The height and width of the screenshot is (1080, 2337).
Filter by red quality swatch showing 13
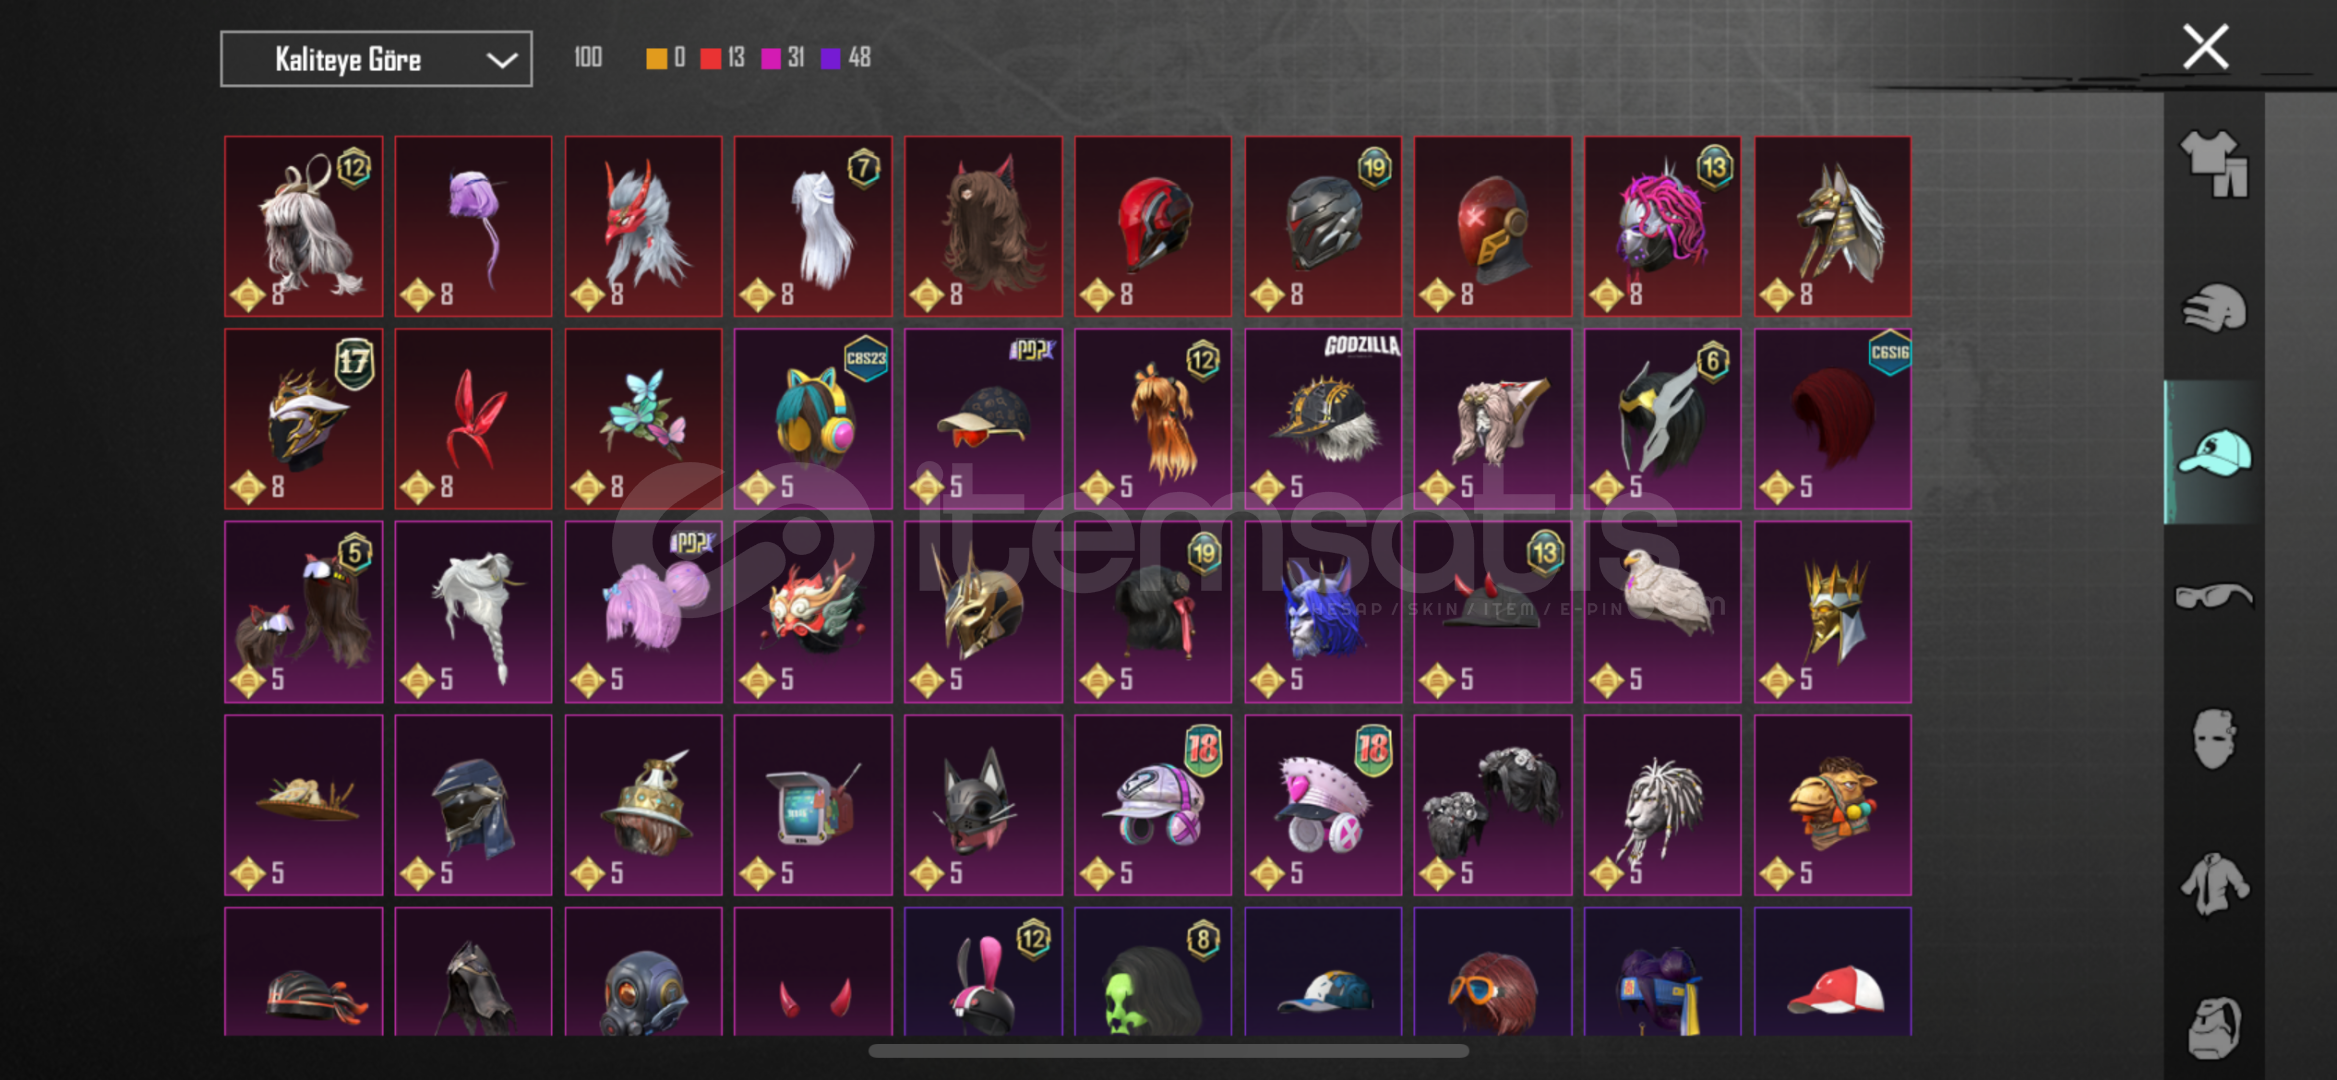point(710,58)
